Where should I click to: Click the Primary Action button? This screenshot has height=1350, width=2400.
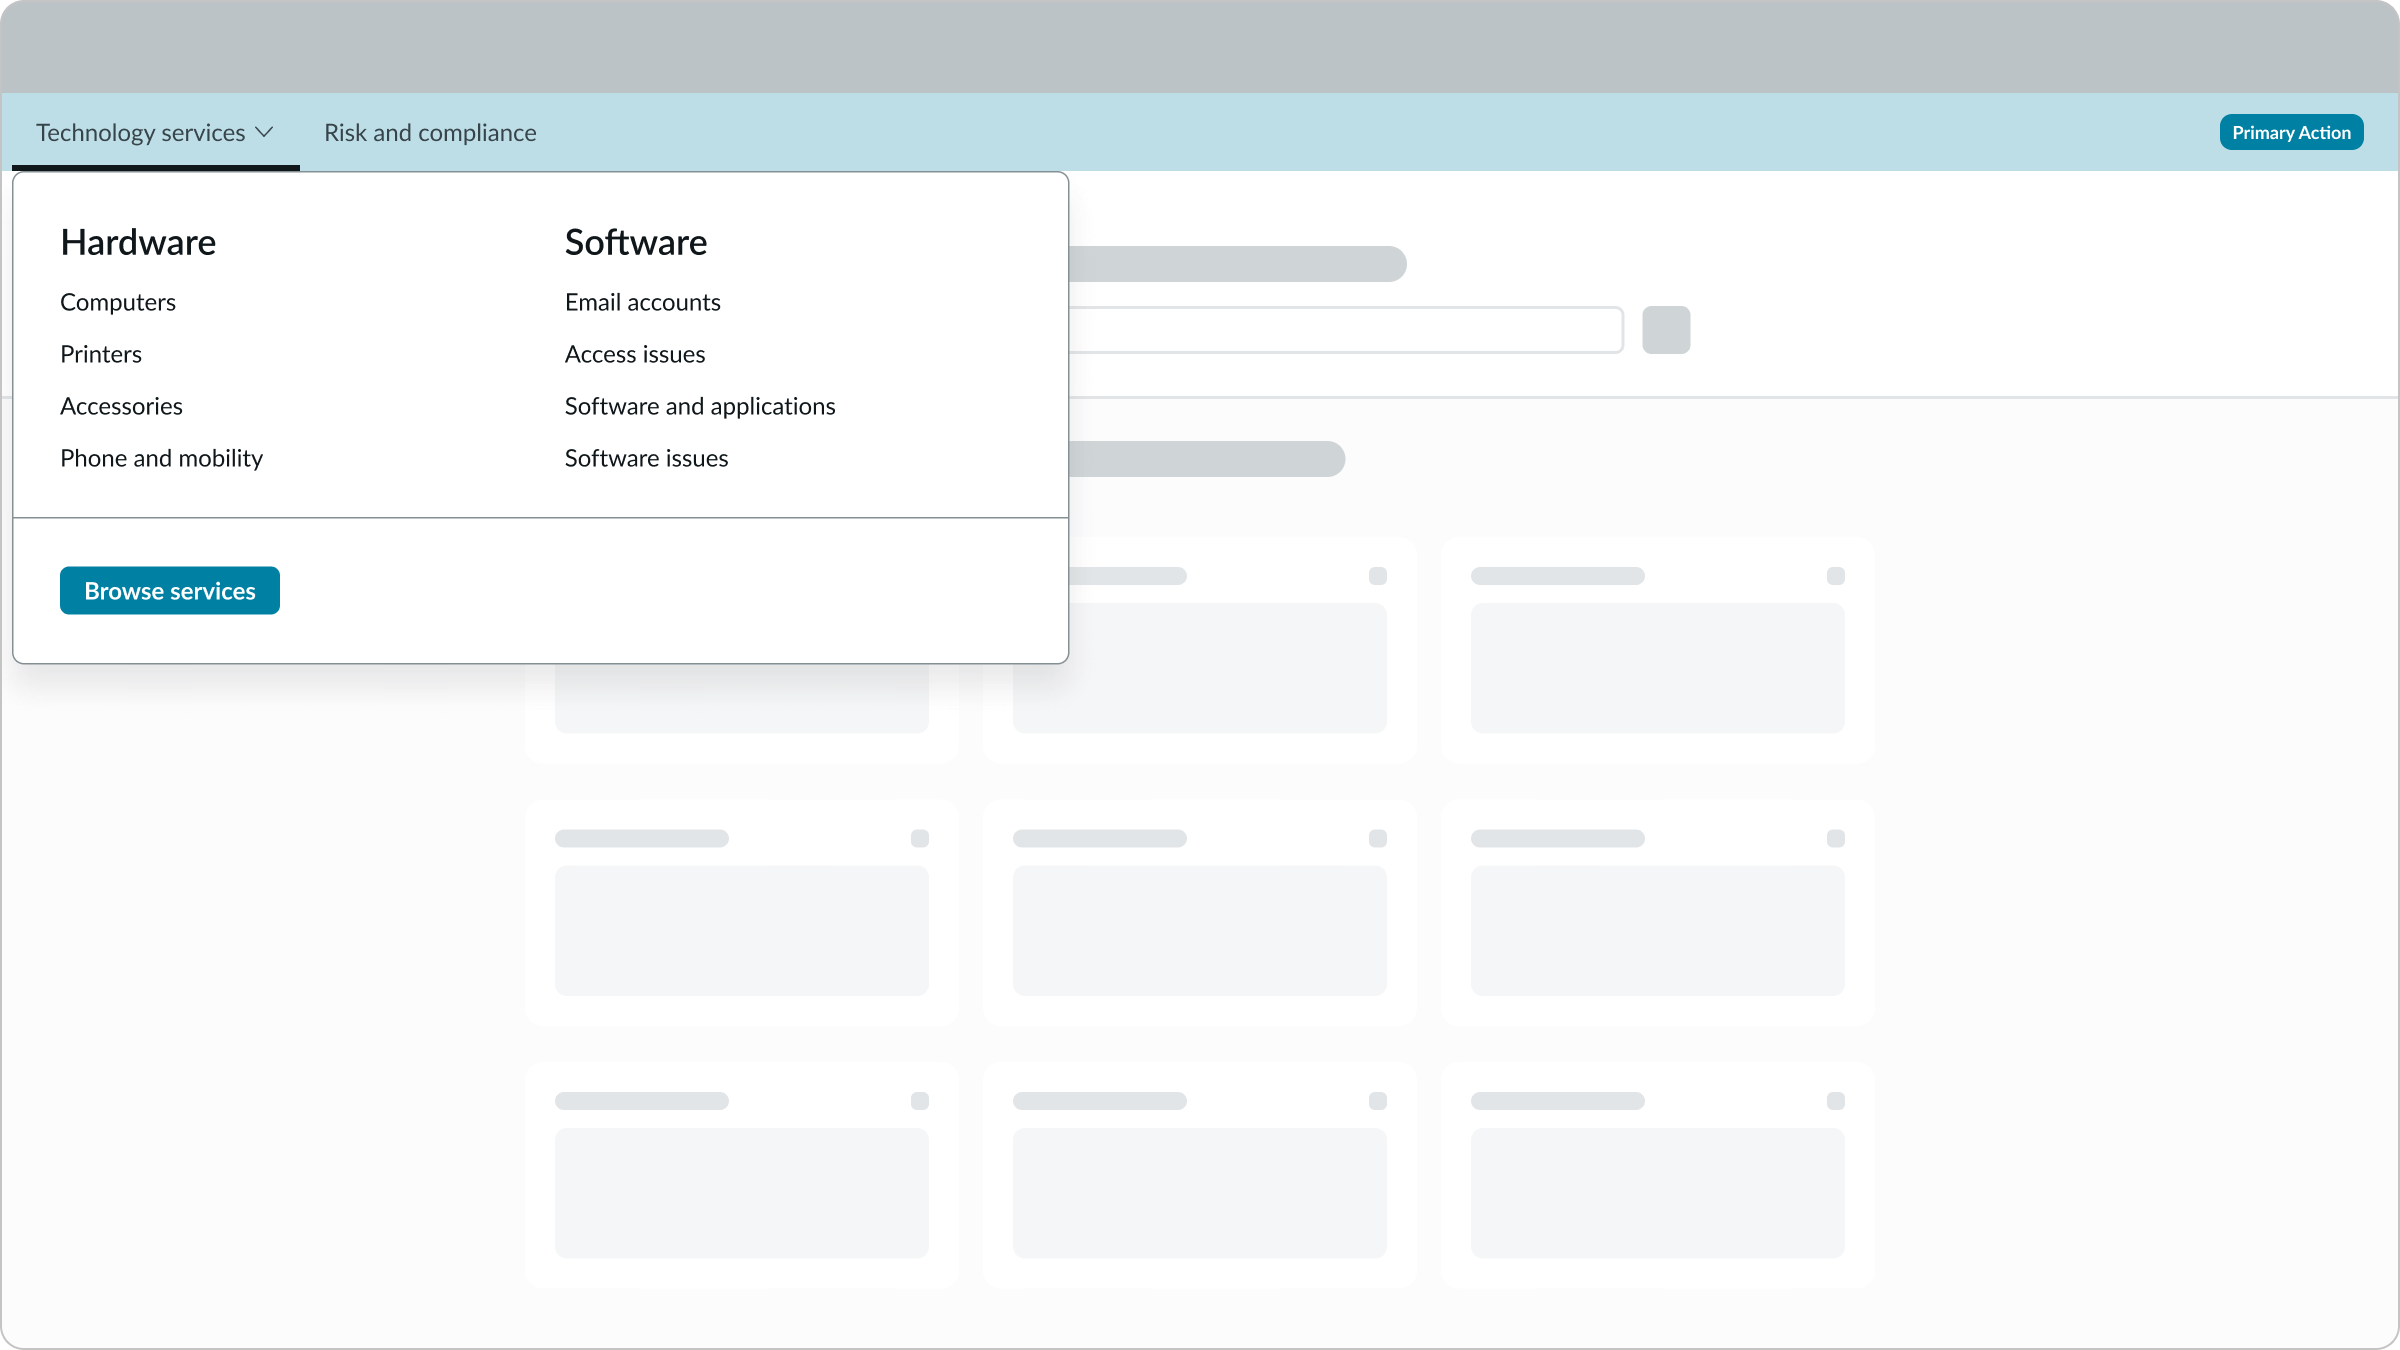click(x=2291, y=131)
